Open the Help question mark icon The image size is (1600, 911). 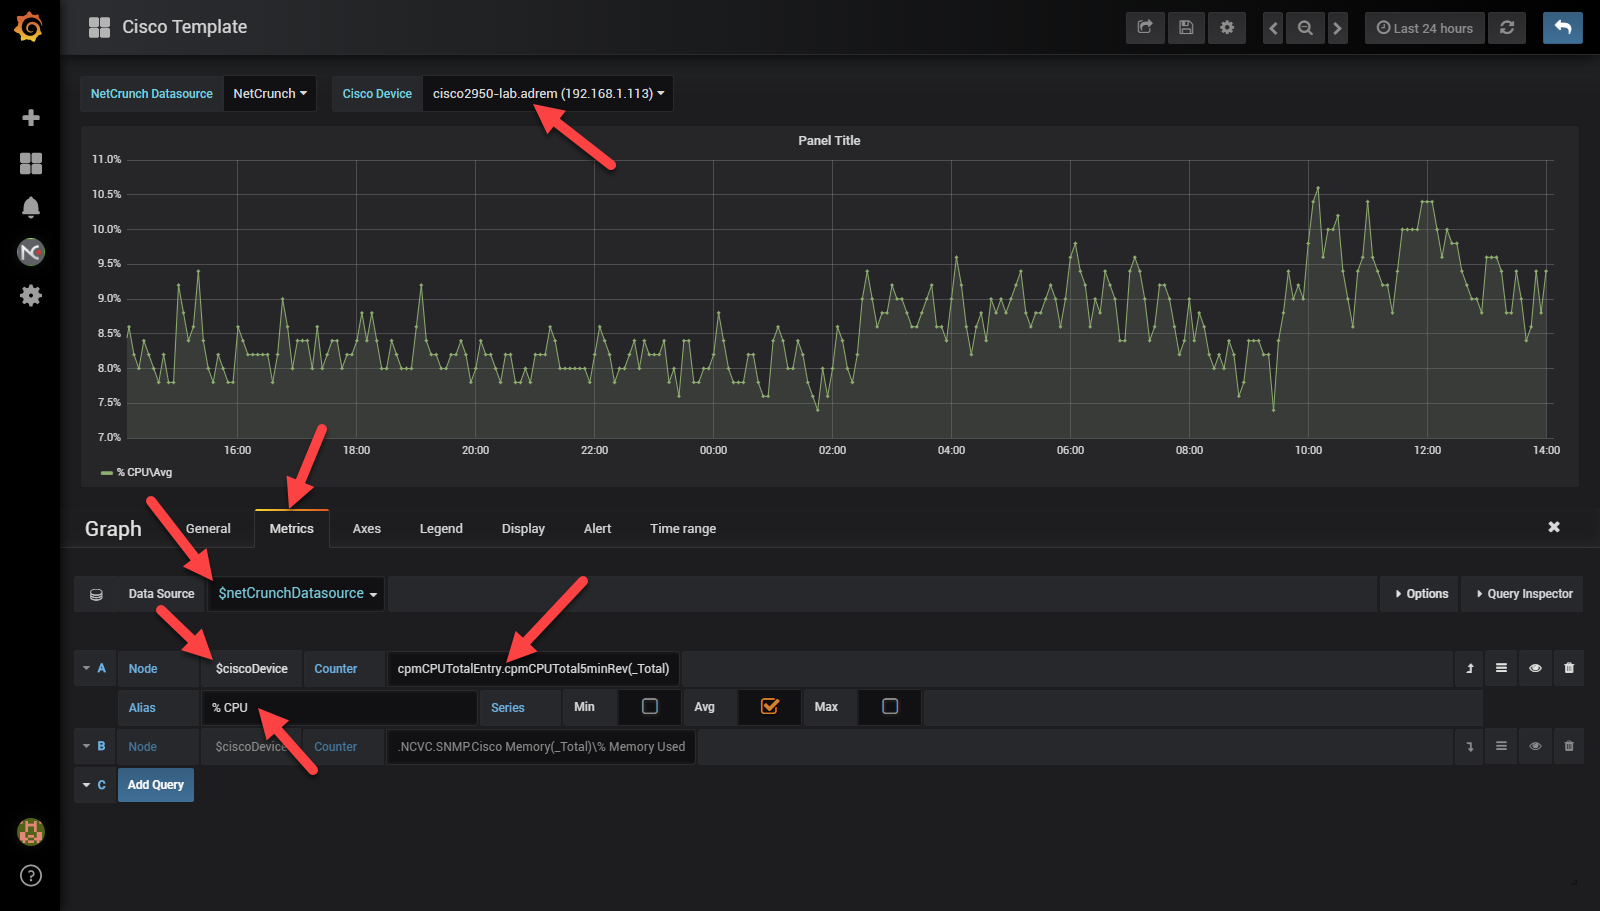(31, 876)
